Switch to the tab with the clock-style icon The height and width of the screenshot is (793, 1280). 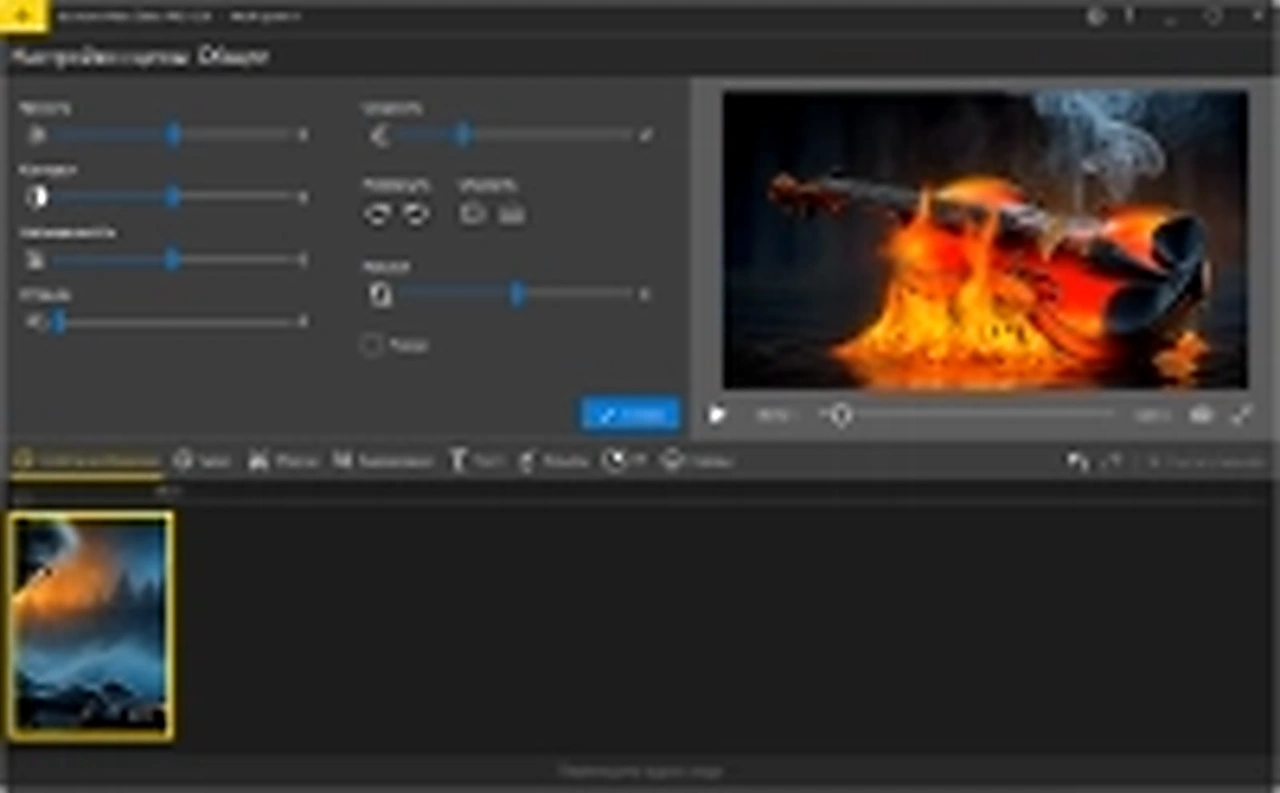click(624, 461)
